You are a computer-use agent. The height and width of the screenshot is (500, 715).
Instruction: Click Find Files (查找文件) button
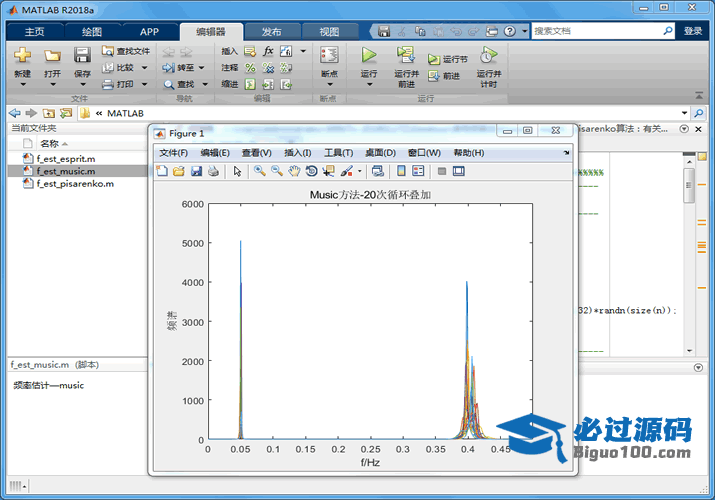pyautogui.click(x=126, y=51)
